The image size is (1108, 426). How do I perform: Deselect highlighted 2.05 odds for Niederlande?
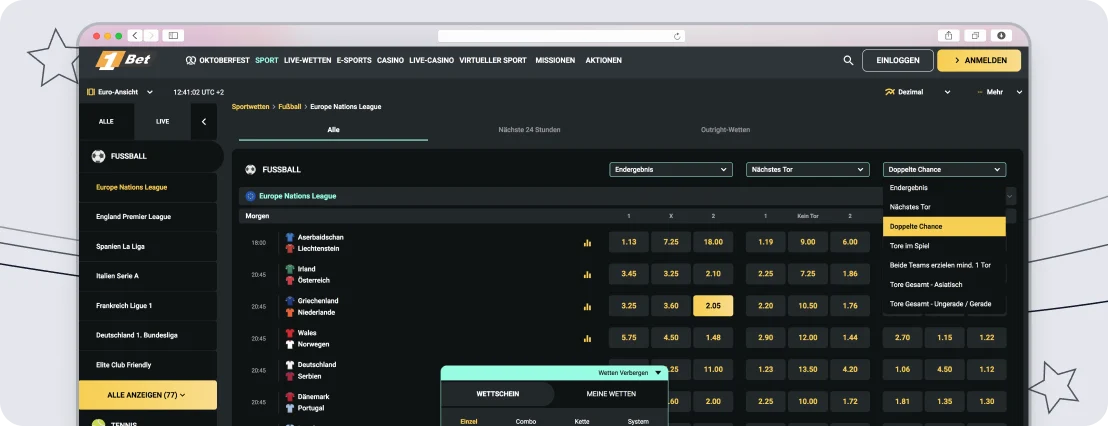(713, 306)
